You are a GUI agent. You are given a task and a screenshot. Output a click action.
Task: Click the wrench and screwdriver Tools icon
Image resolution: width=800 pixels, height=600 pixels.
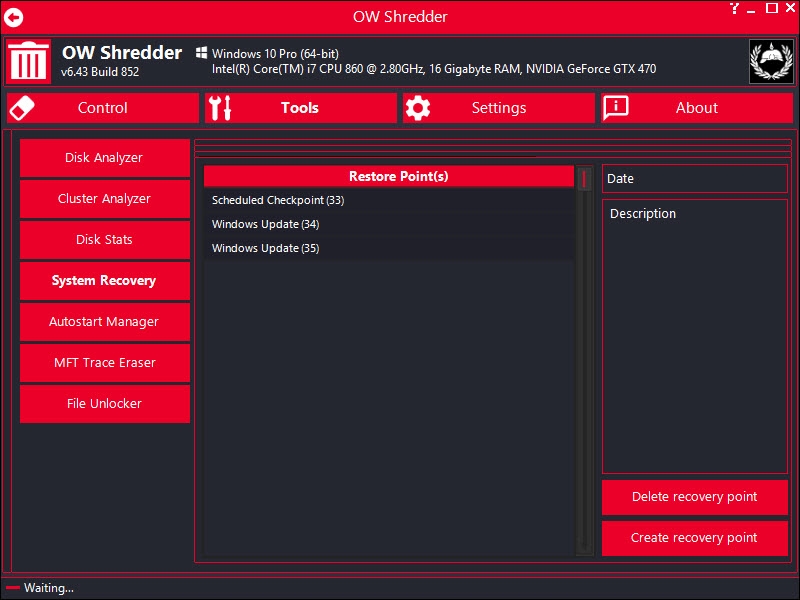tap(220, 108)
